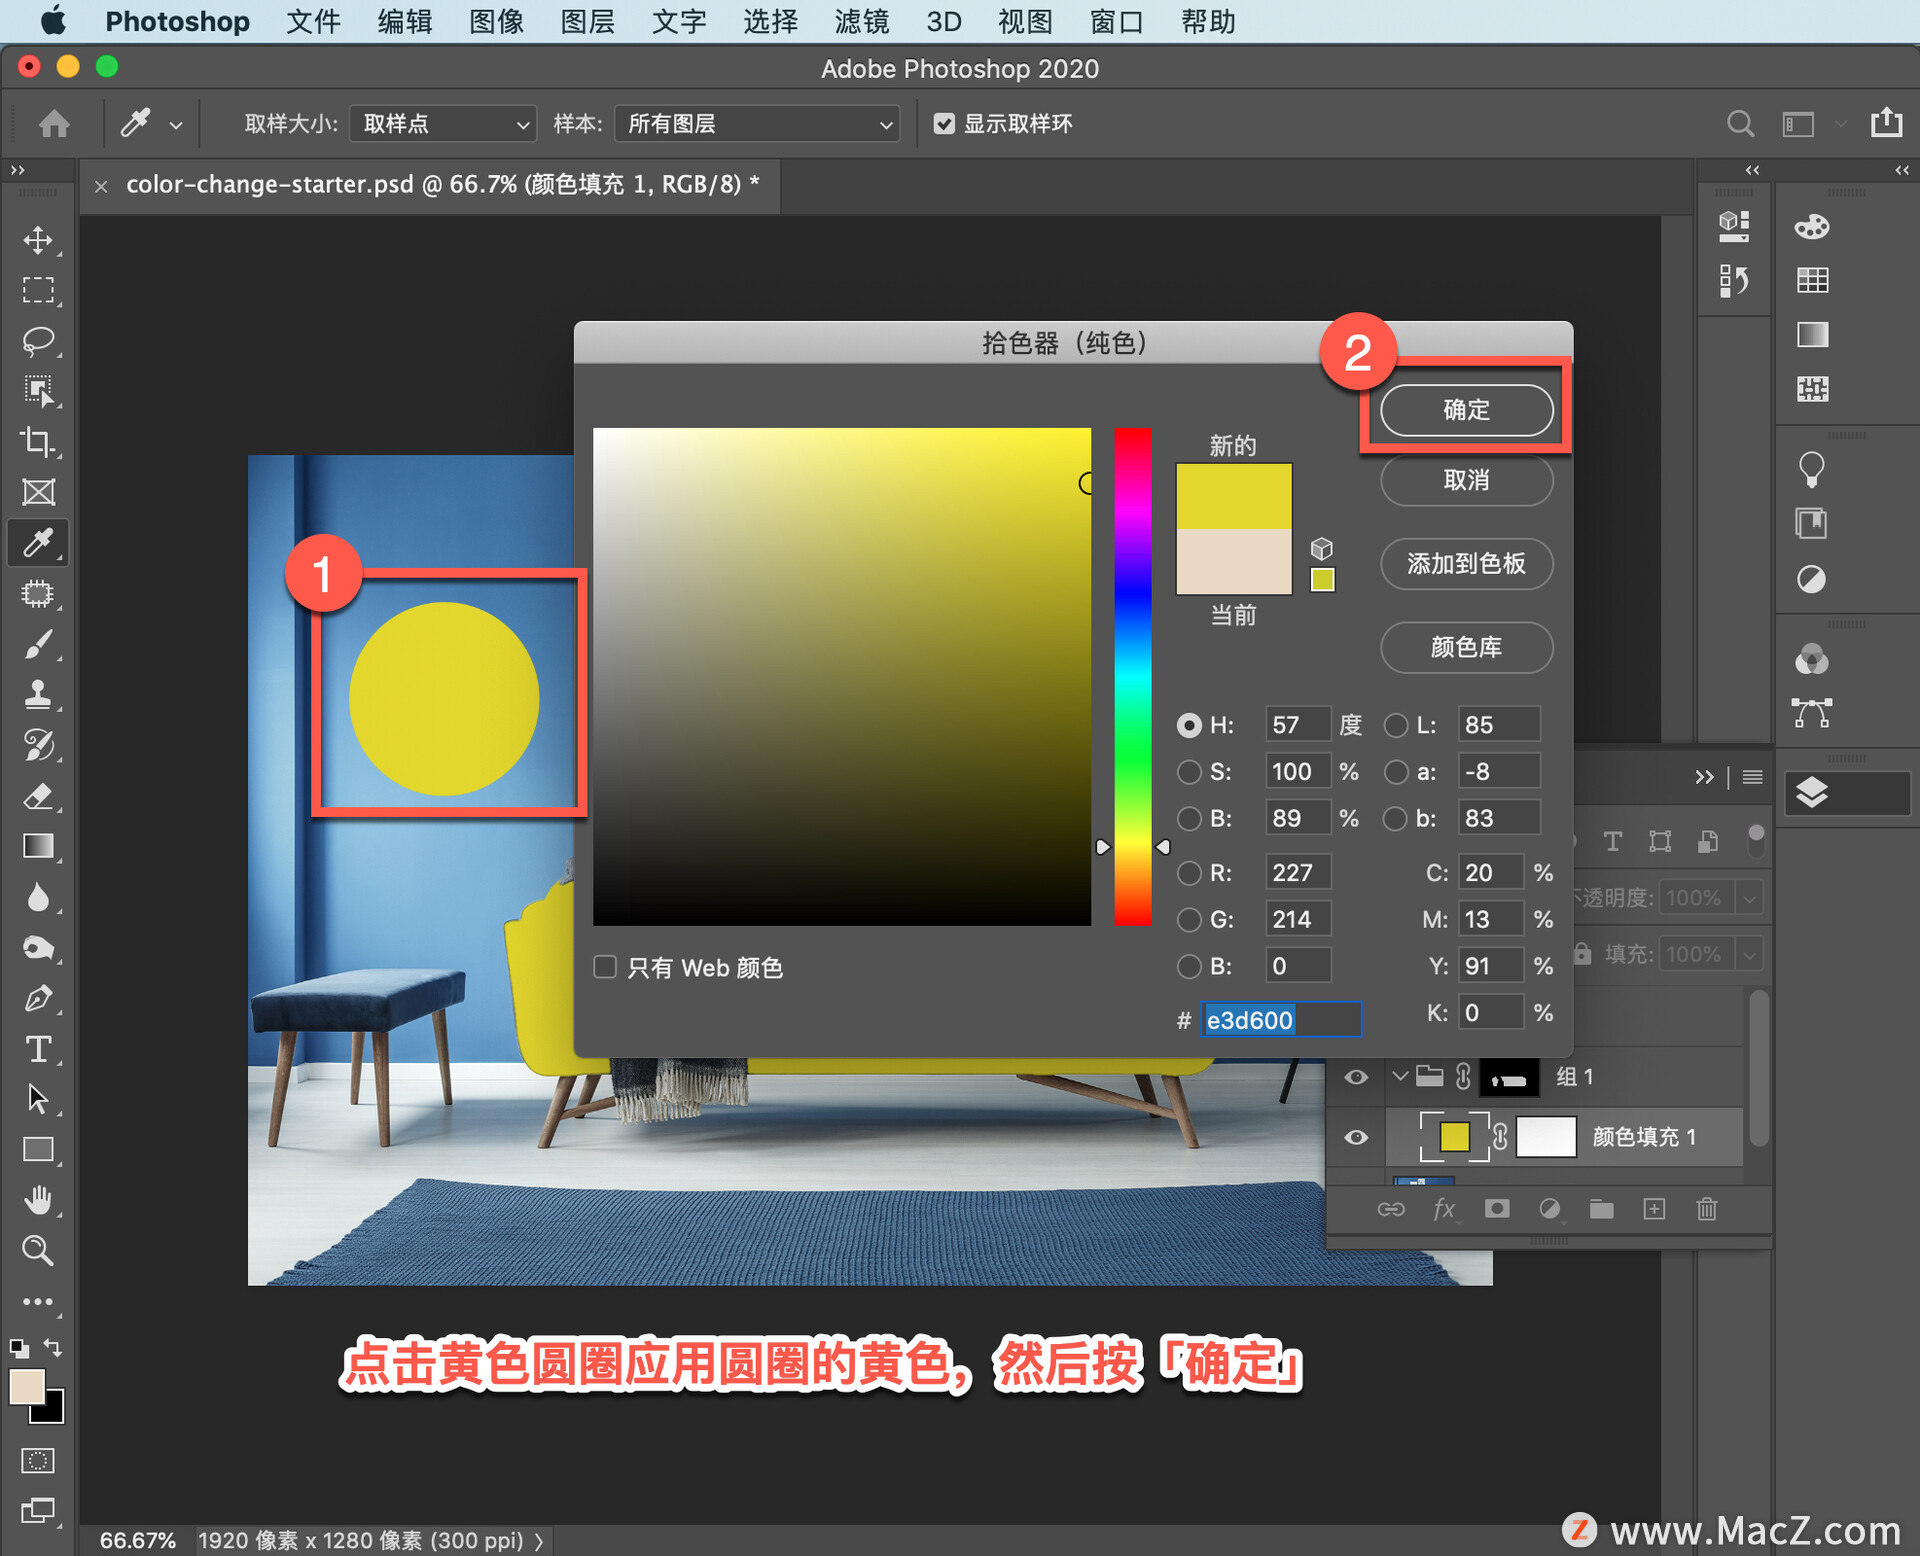Select the G green radio button
This screenshot has width=1920, height=1556.
click(x=1189, y=919)
